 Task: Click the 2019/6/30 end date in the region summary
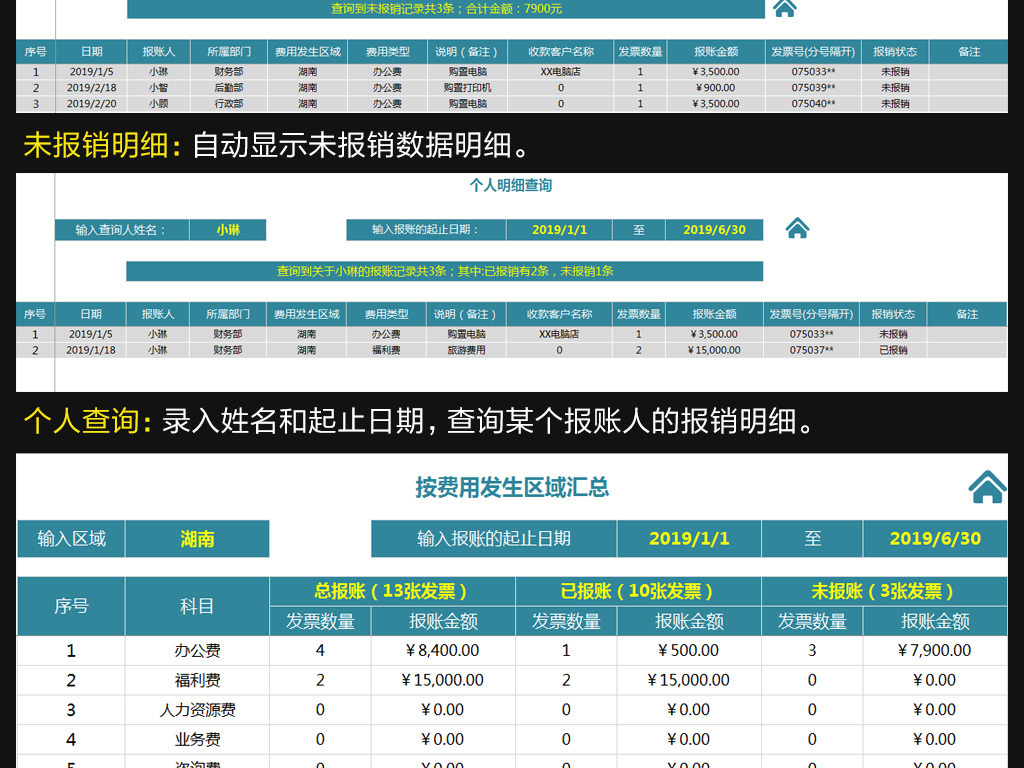[x=935, y=539]
